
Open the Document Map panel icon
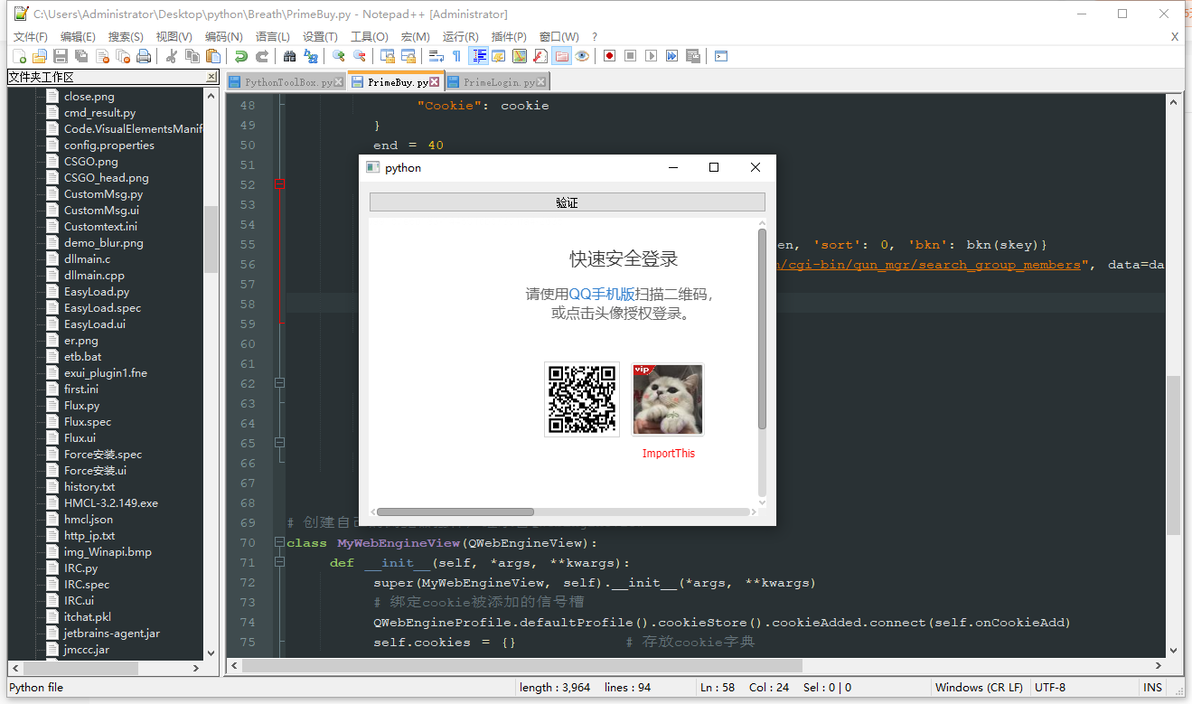coord(520,56)
